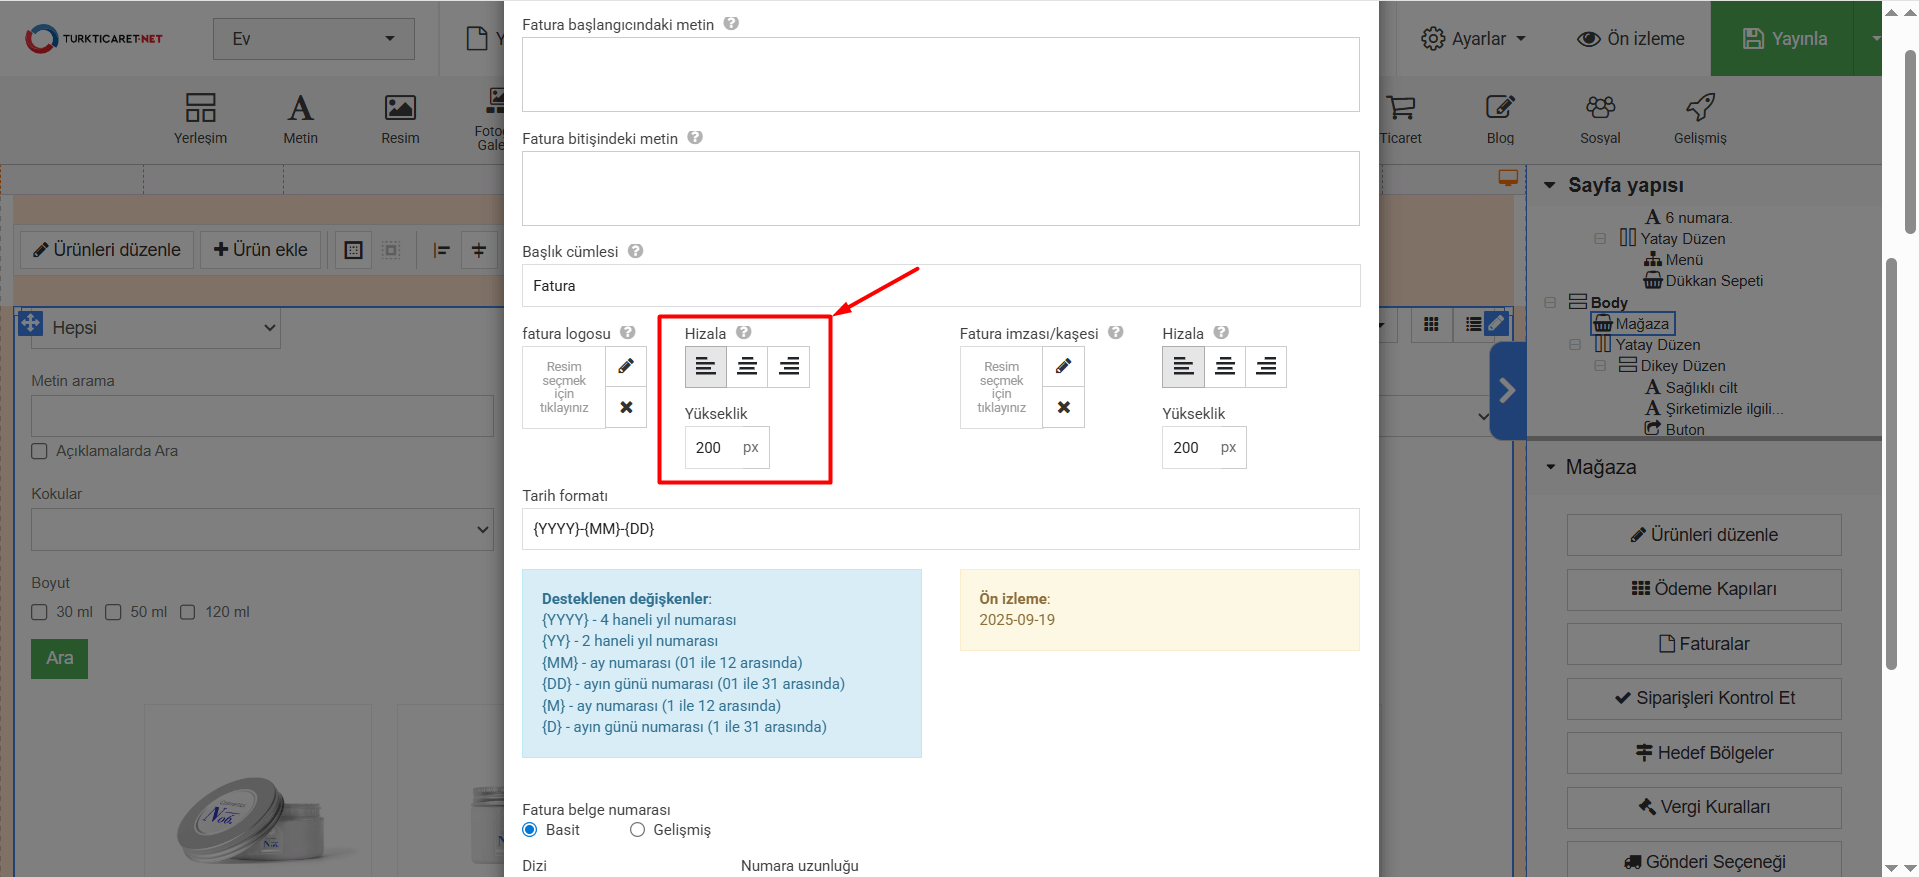Left-align the invoice signature/stamp
This screenshot has width=1919, height=877.
tap(1183, 366)
